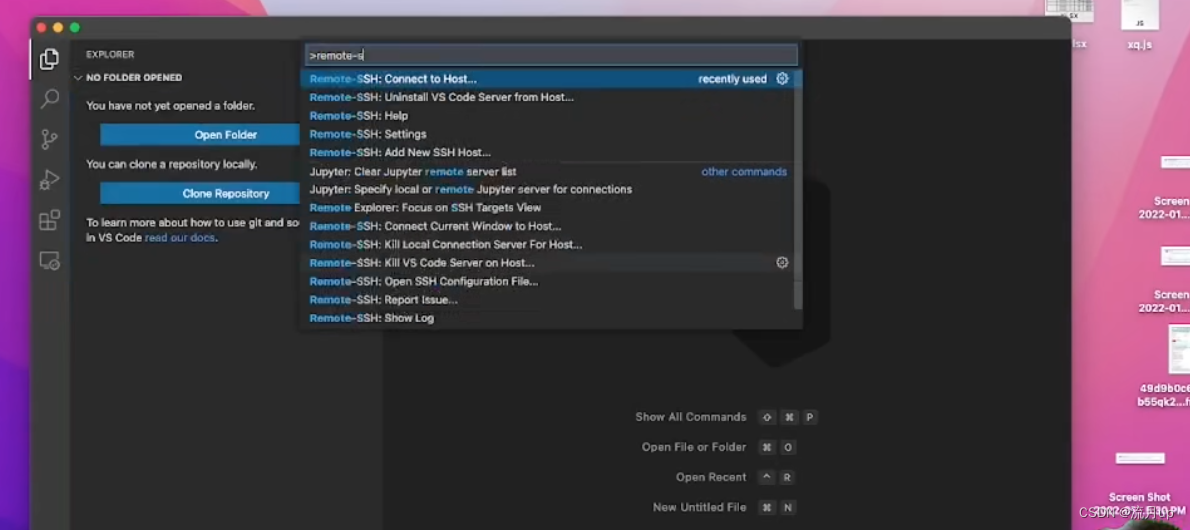Click the yellow window minimize button
The image size is (1190, 530).
click(58, 27)
